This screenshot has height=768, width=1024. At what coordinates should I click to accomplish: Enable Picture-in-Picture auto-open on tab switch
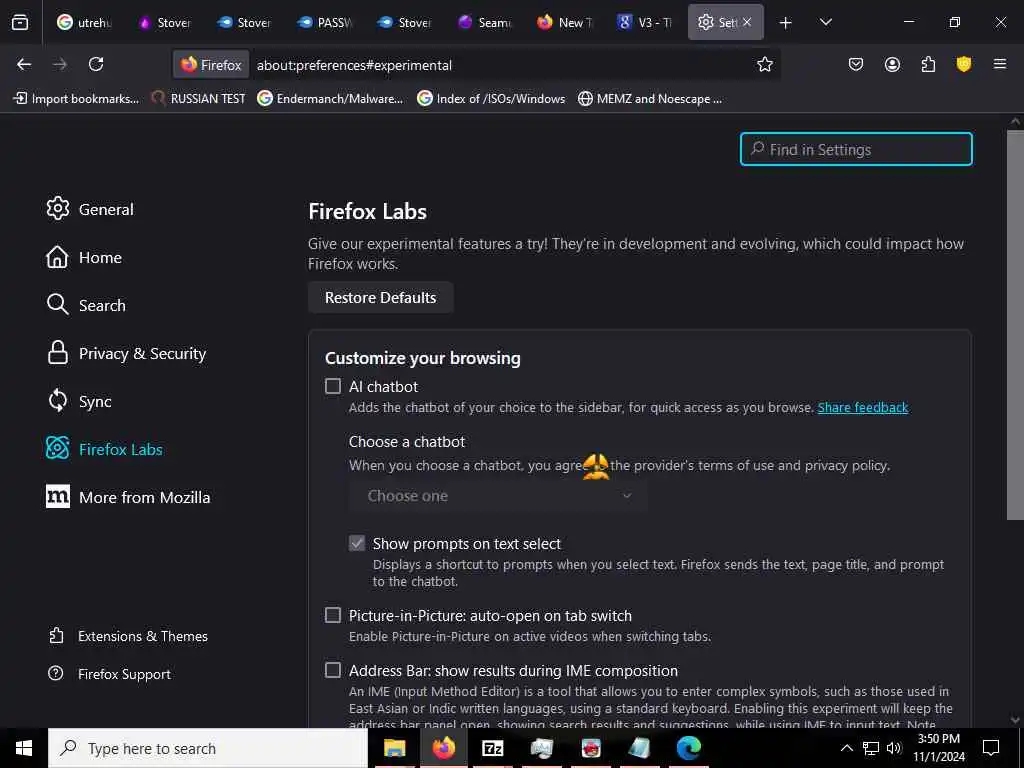coord(333,615)
